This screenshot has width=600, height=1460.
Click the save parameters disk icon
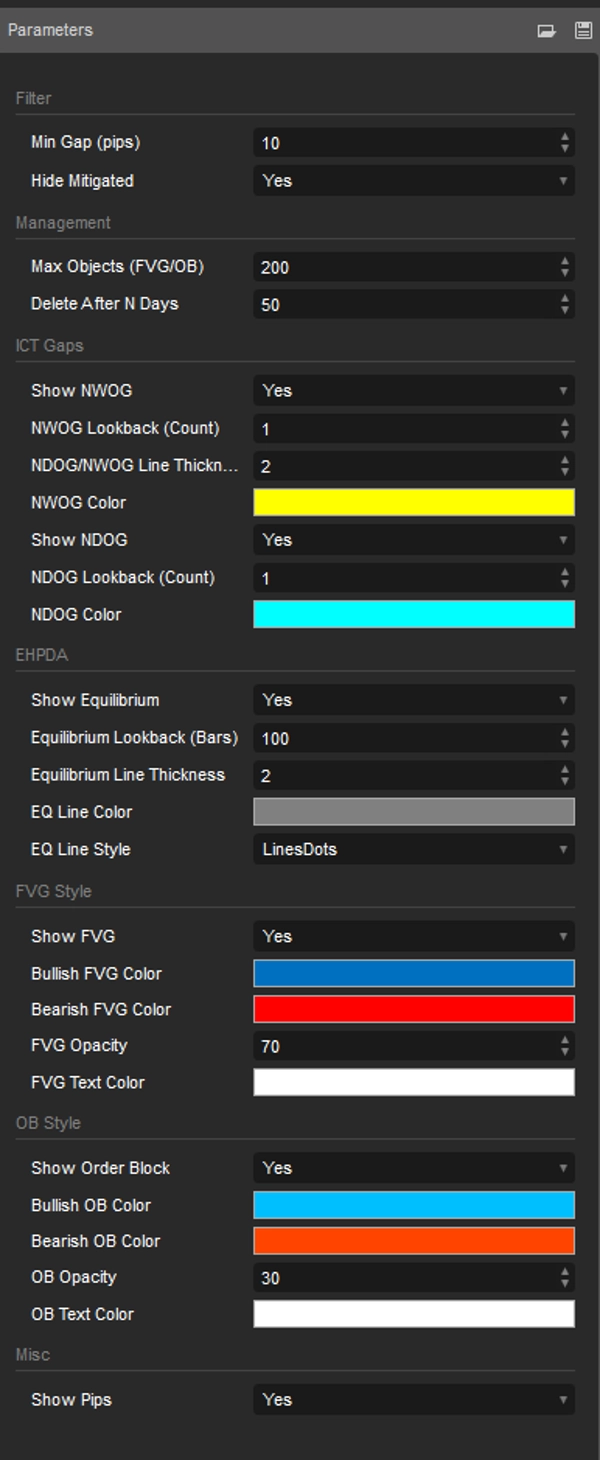pos(583,31)
